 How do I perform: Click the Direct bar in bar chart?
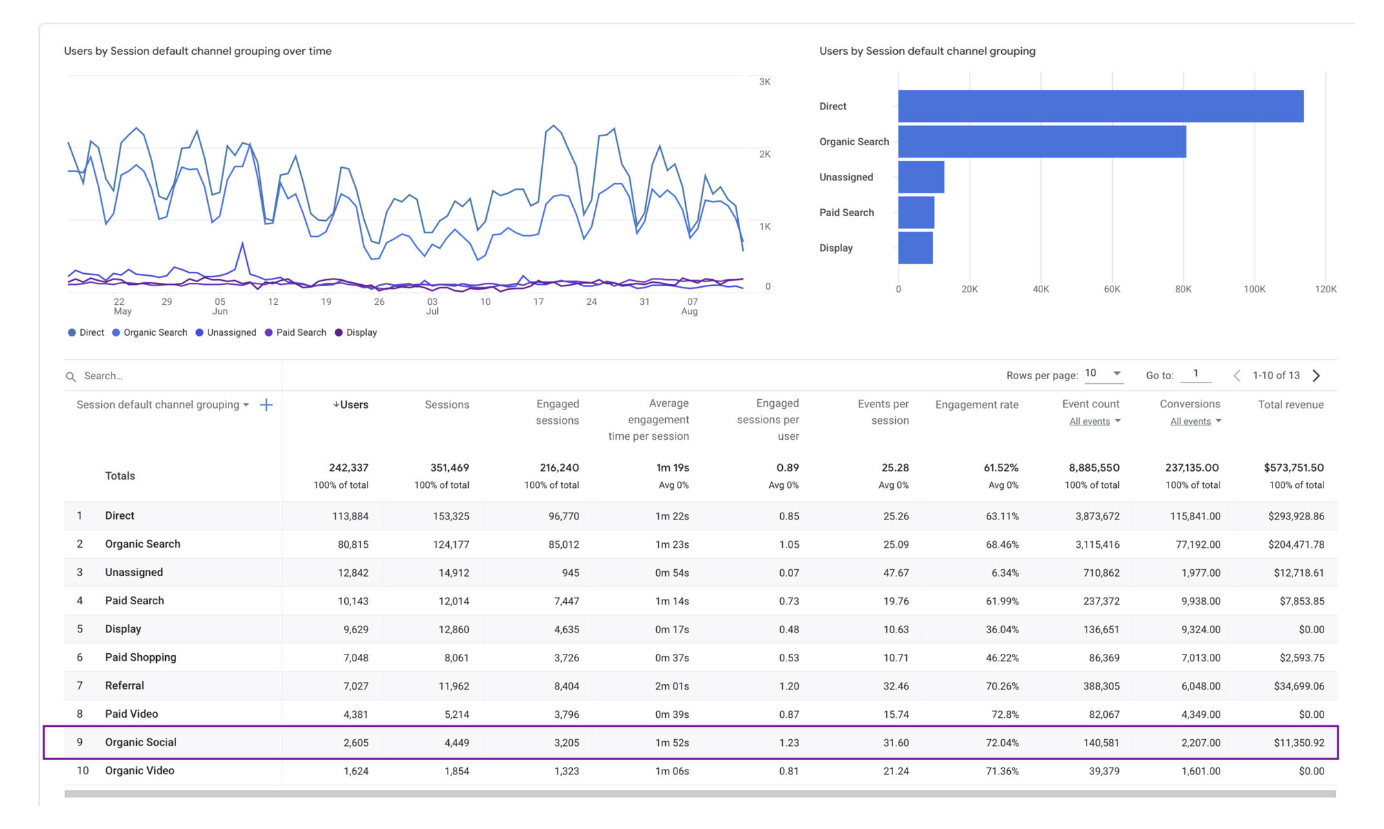point(1100,106)
